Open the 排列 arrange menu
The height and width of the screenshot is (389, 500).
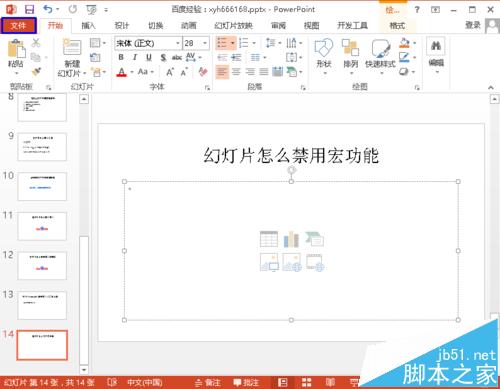(x=351, y=55)
